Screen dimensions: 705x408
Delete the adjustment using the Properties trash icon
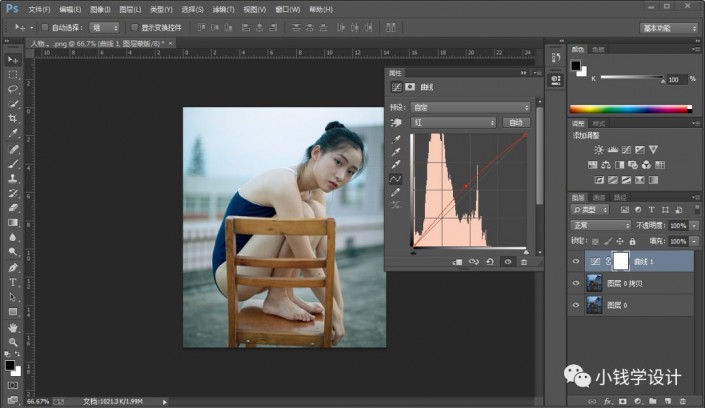523,262
